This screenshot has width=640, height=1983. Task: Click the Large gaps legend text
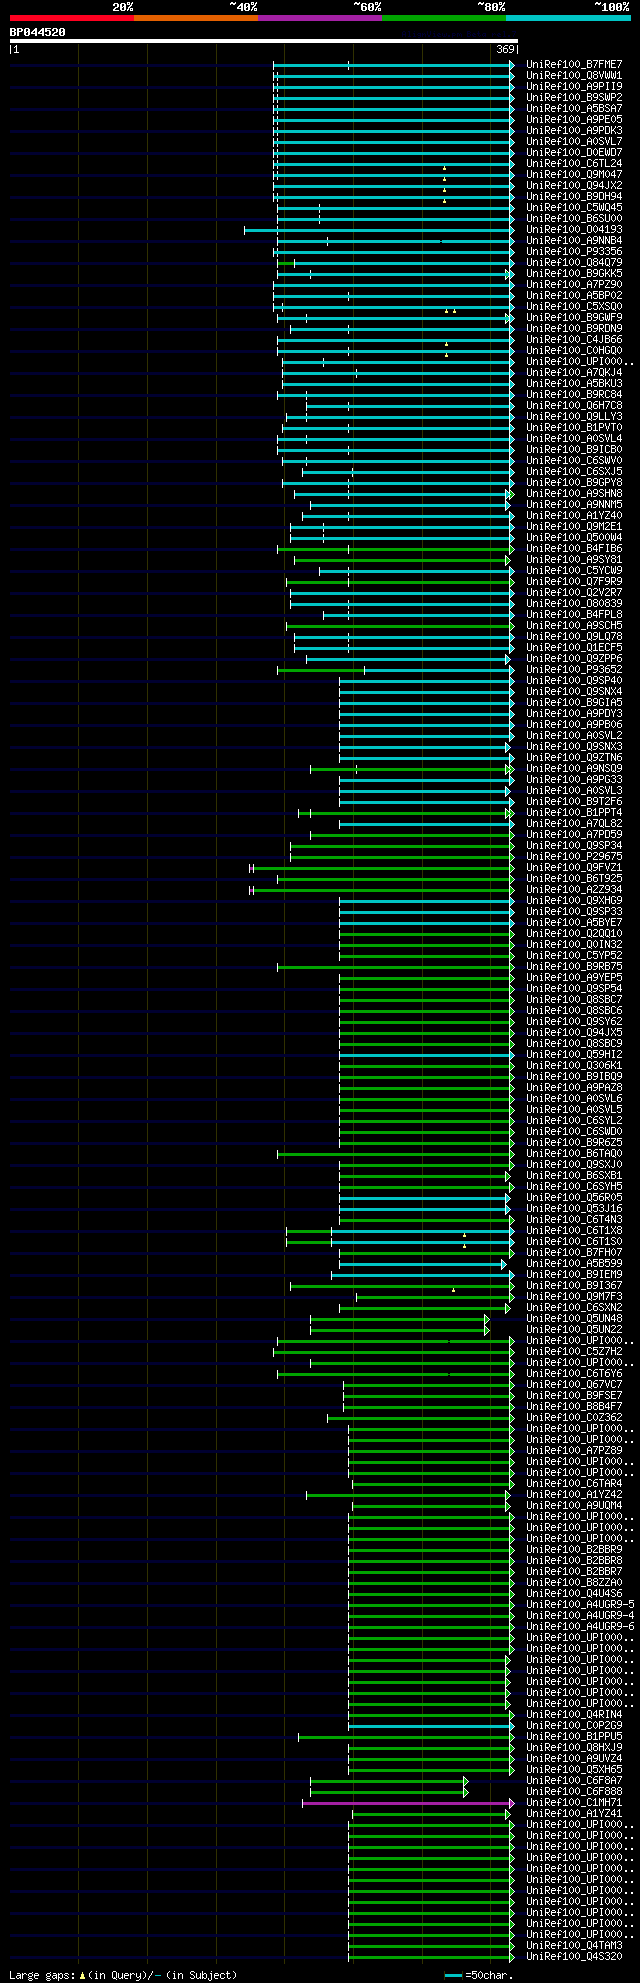tap(123, 1975)
